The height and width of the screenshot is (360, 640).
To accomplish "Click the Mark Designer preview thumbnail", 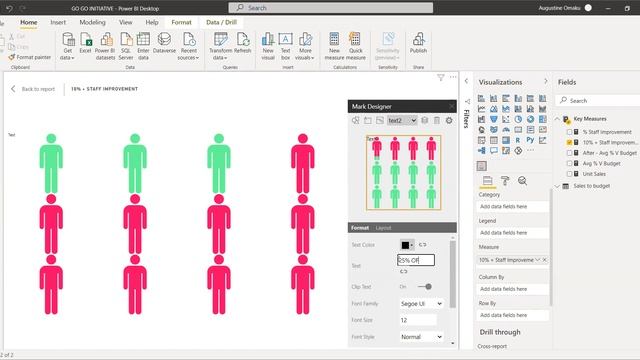I will pos(403,173).
